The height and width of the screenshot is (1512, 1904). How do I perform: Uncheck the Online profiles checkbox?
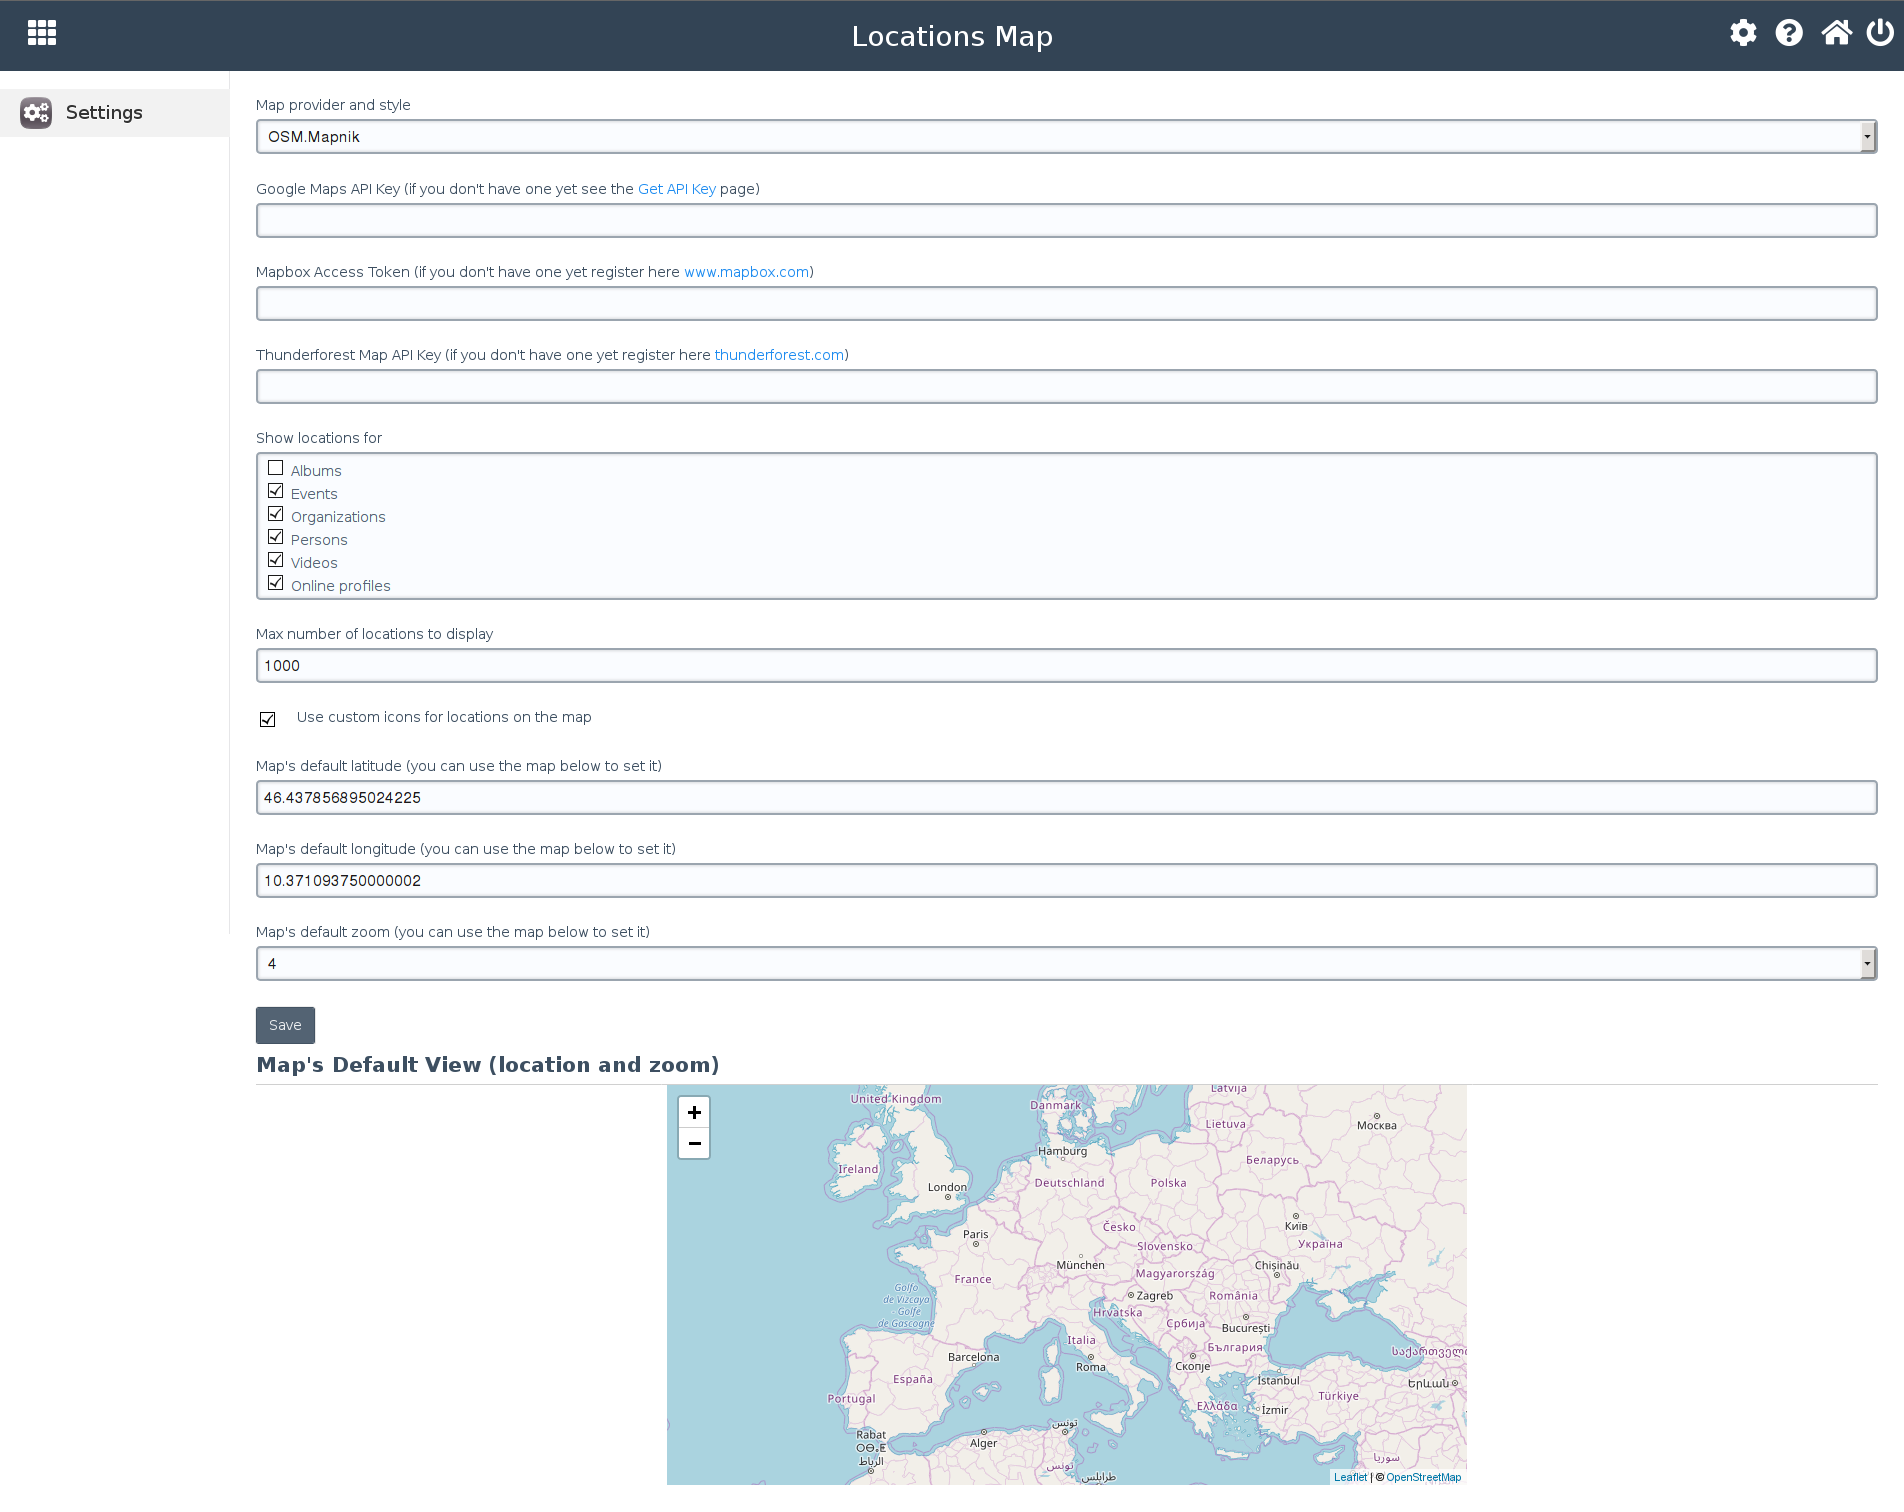(x=276, y=583)
